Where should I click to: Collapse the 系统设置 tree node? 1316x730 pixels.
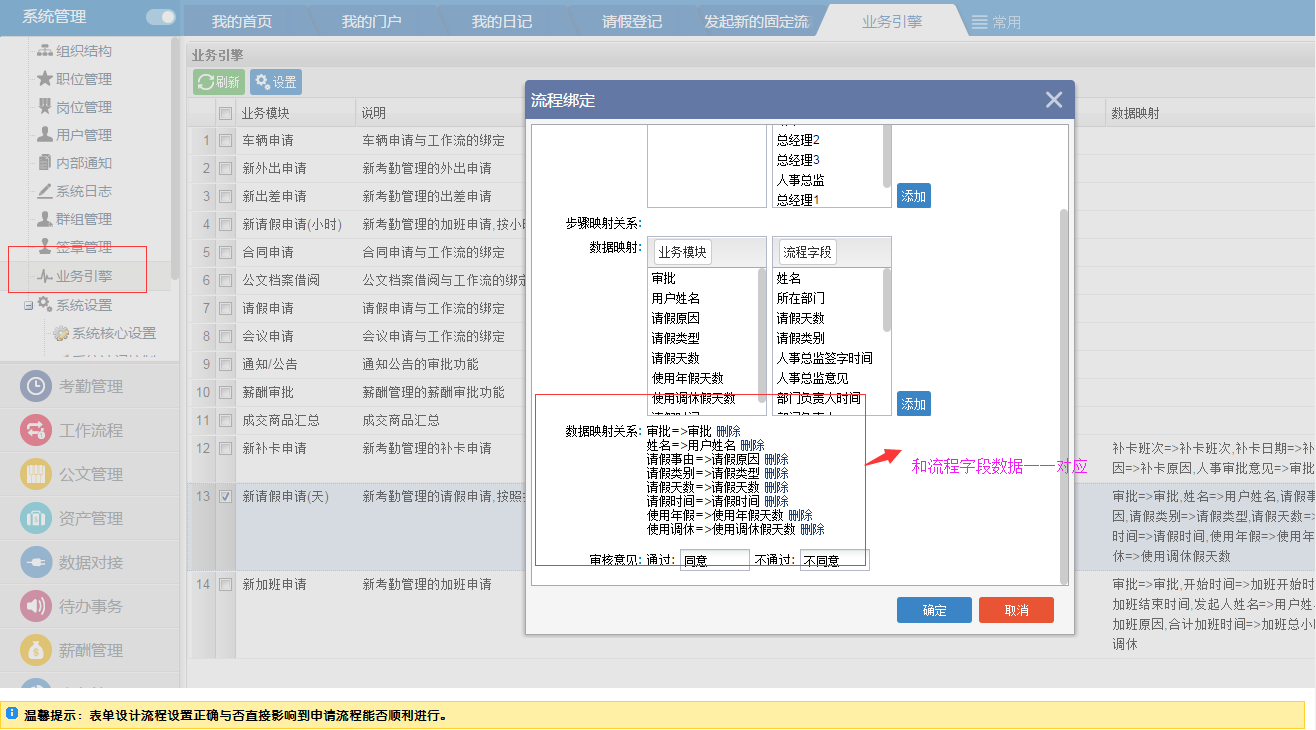[29, 306]
